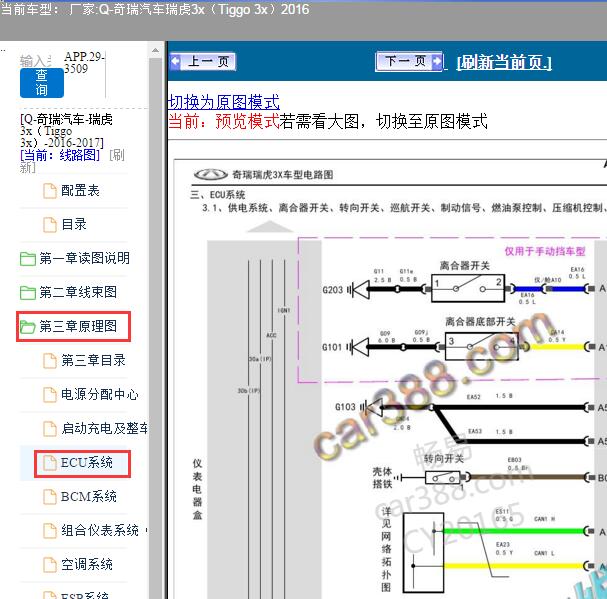Image resolution: width=607 pixels, height=599 pixels.
Task: Go to next page with 下一页
Action: pyautogui.click(x=409, y=61)
